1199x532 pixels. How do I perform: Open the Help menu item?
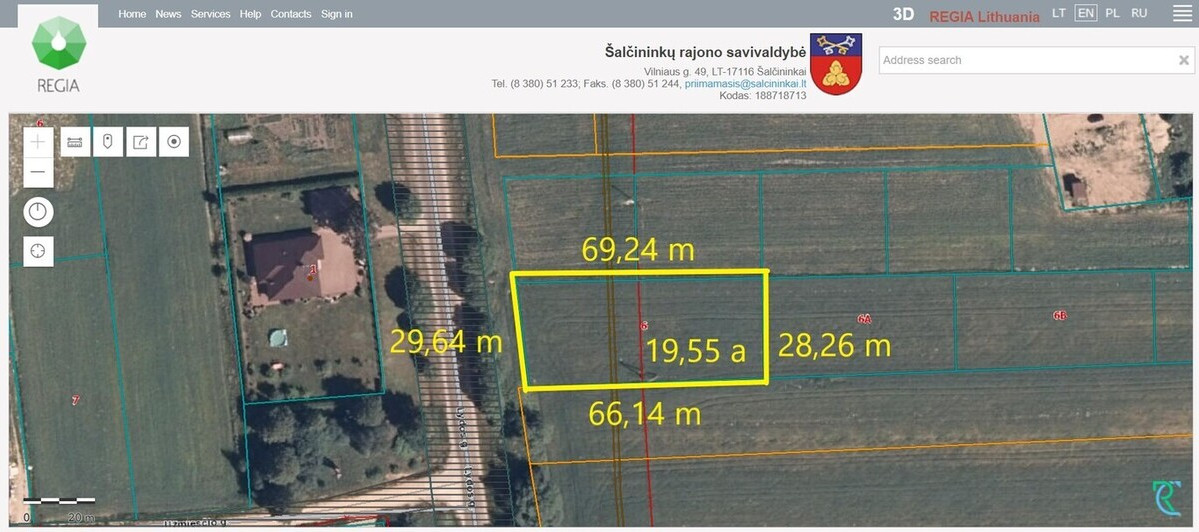250,14
